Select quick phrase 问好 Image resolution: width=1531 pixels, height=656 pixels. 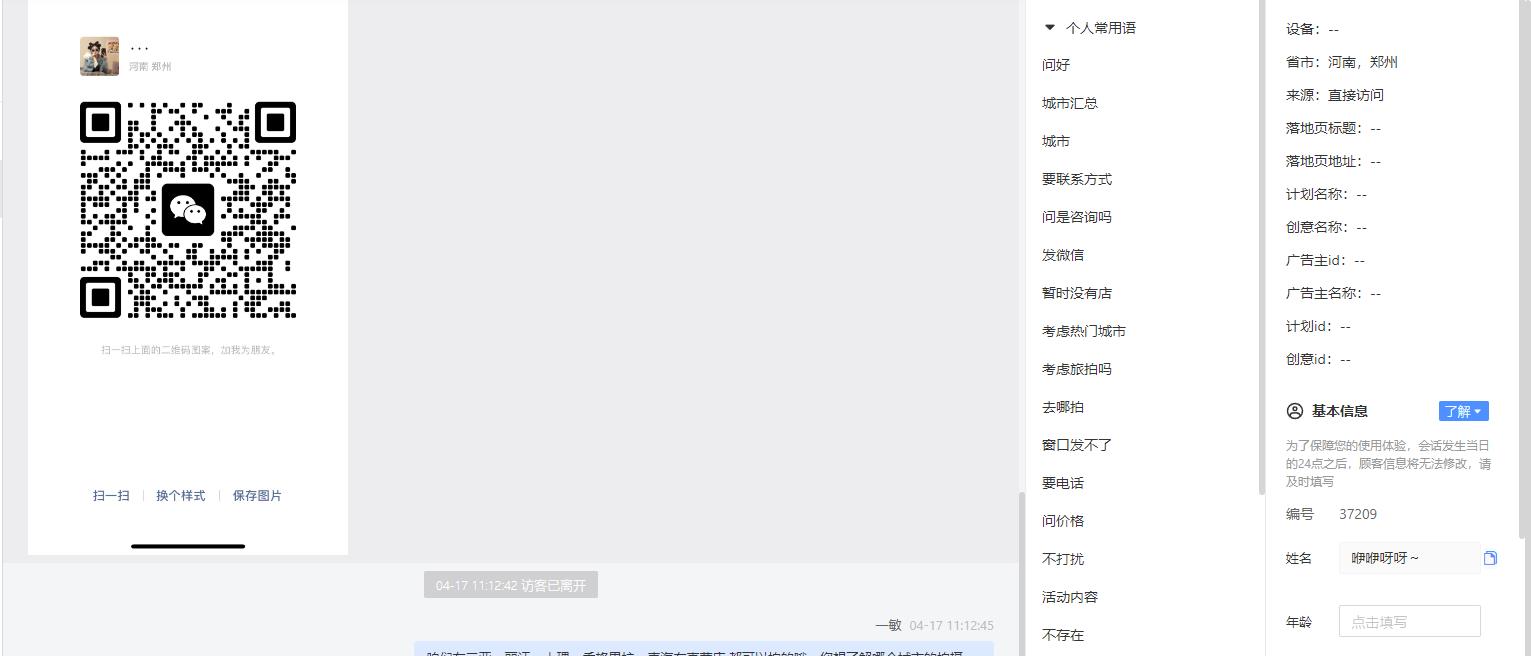(x=1056, y=65)
